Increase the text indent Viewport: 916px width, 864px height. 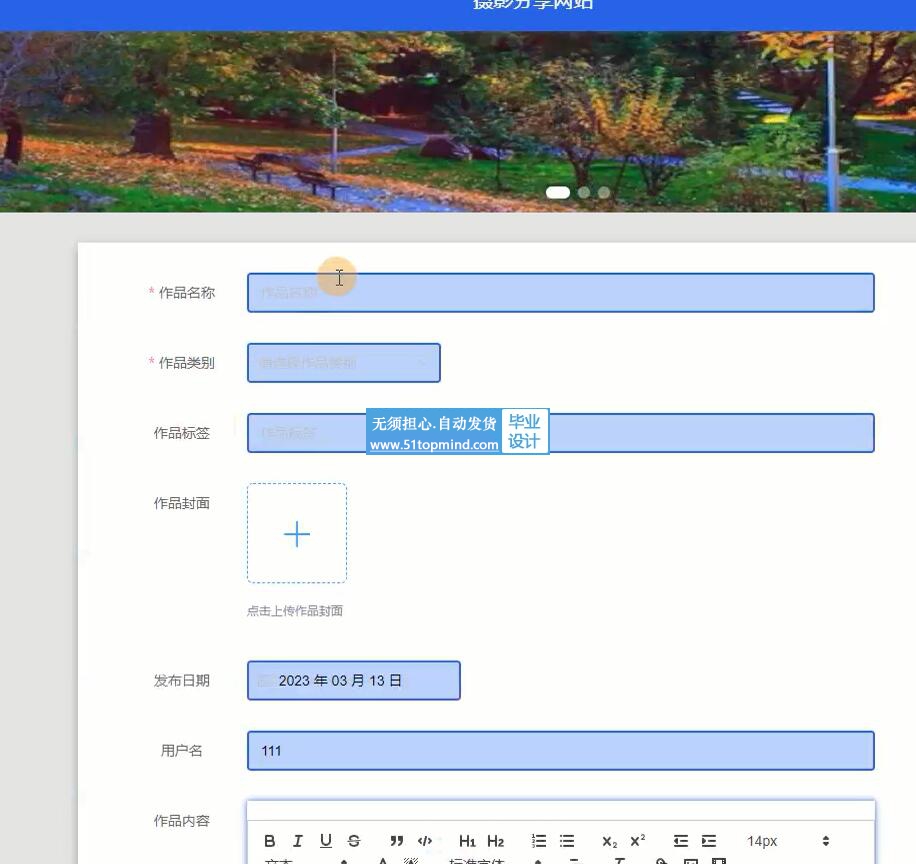click(x=709, y=841)
